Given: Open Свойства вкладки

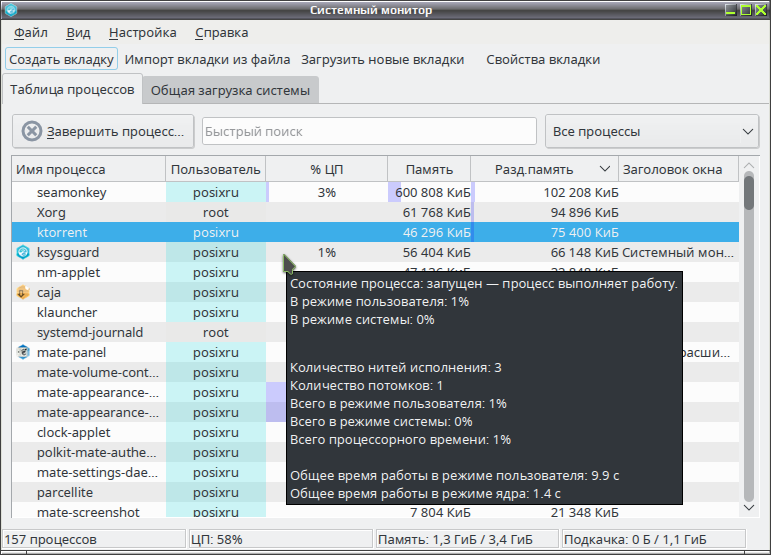Looking at the screenshot, I should click(543, 59).
